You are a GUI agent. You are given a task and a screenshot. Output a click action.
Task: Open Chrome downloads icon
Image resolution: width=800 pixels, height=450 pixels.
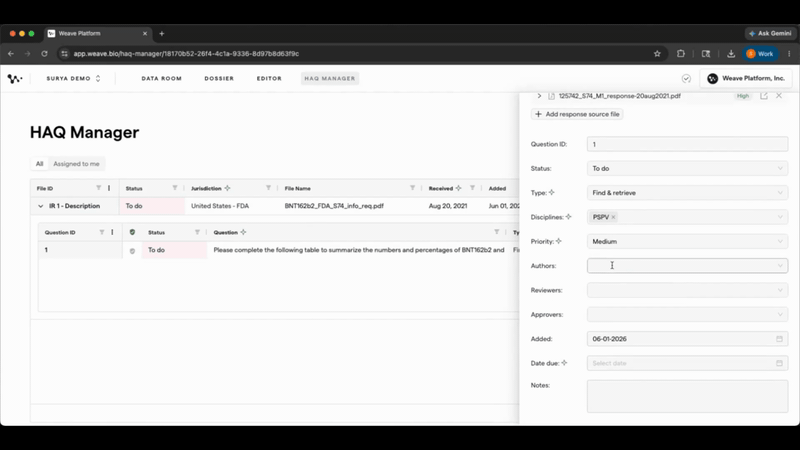731,54
